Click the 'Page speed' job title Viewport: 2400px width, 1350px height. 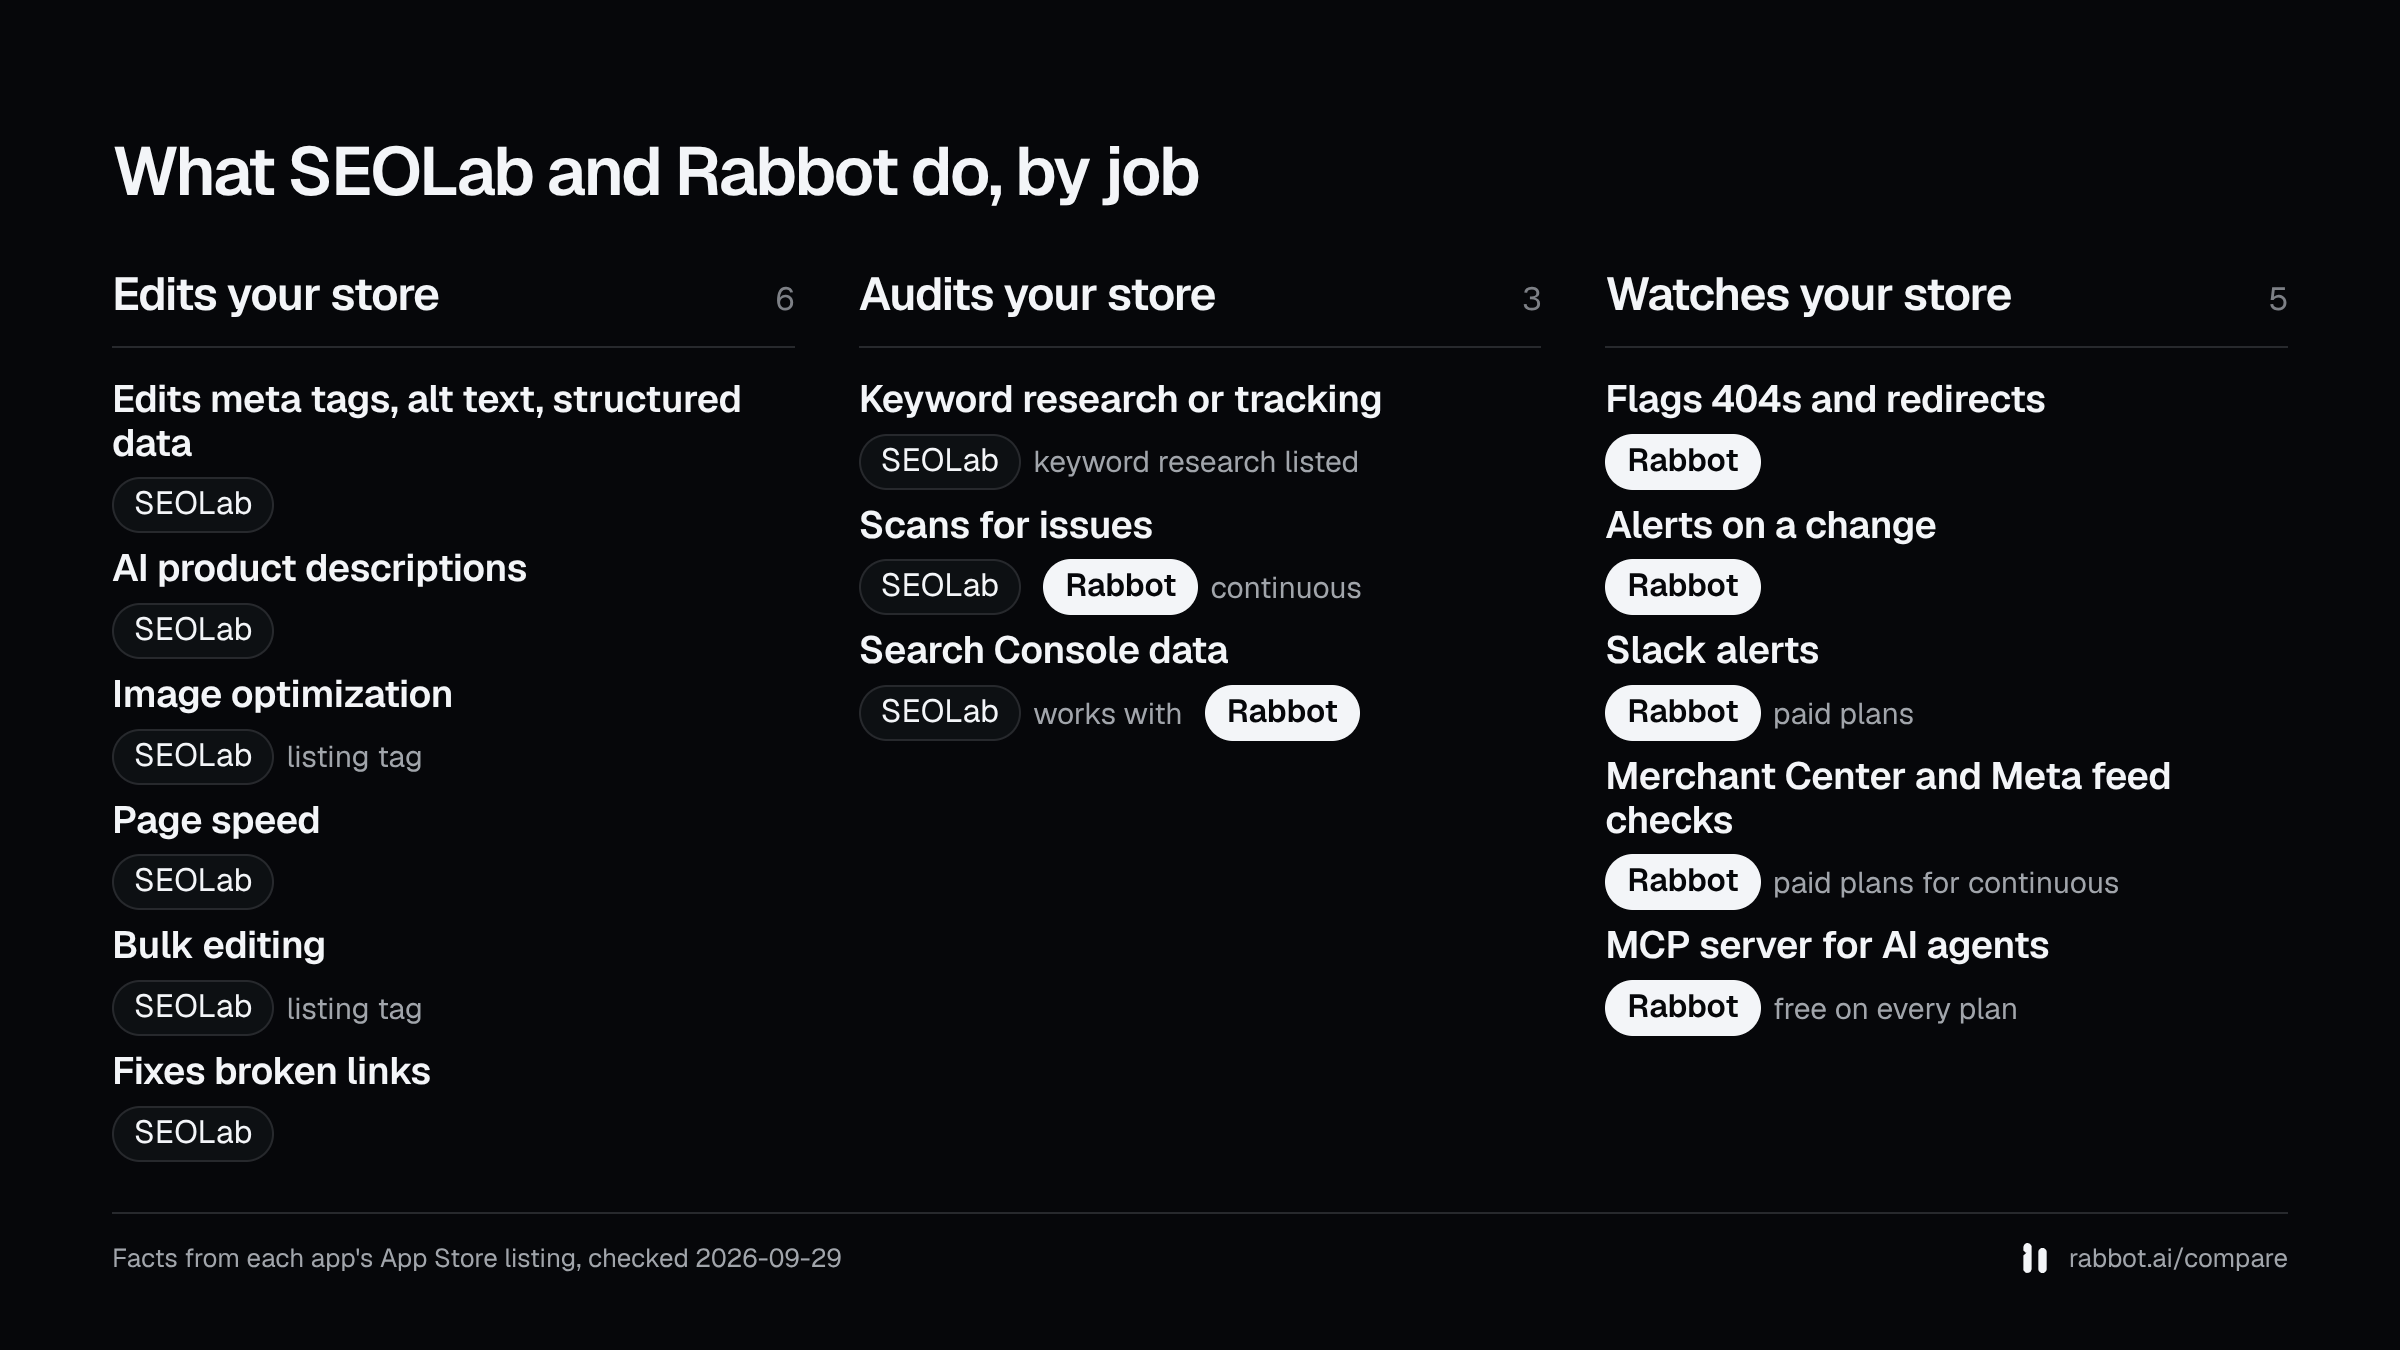[x=216, y=821]
